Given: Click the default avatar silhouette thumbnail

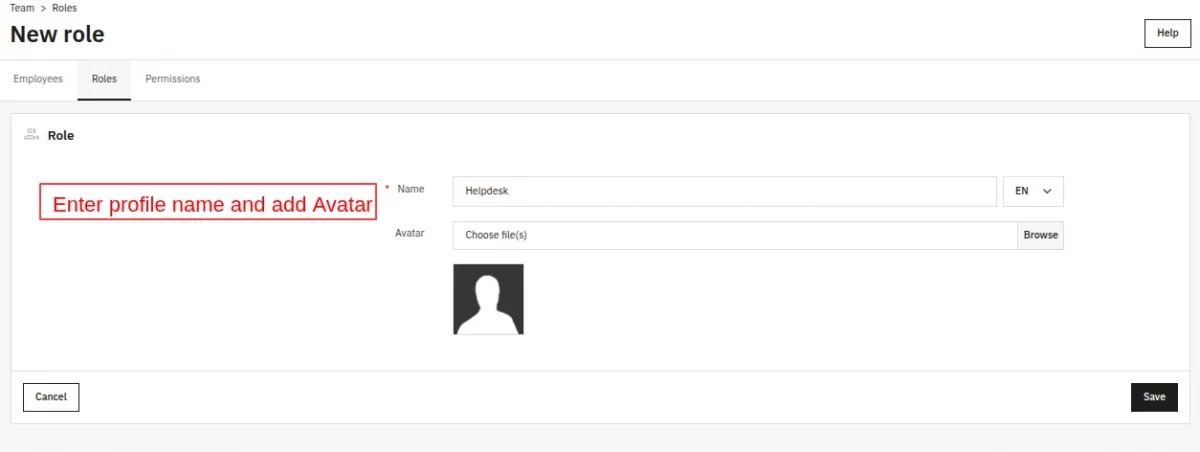Looking at the screenshot, I should click(x=488, y=299).
